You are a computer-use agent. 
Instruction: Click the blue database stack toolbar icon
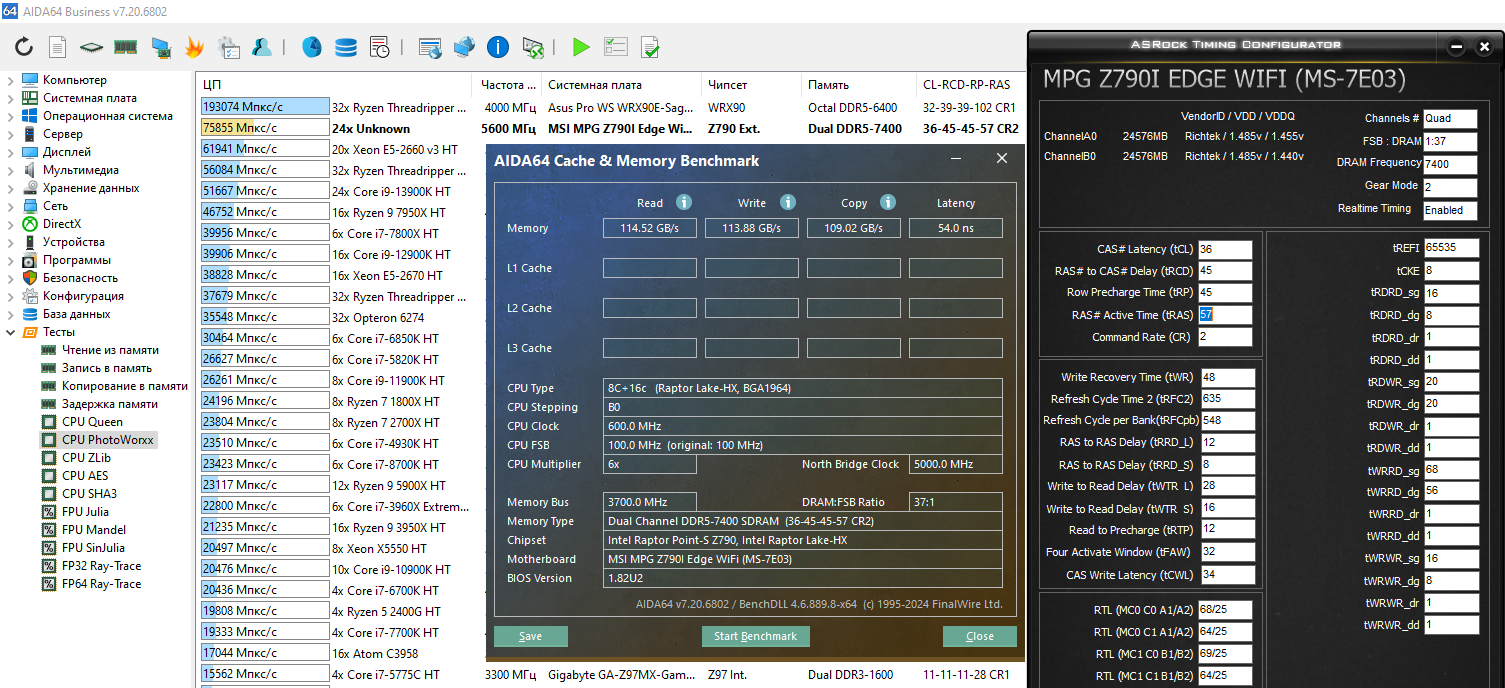(x=346, y=47)
